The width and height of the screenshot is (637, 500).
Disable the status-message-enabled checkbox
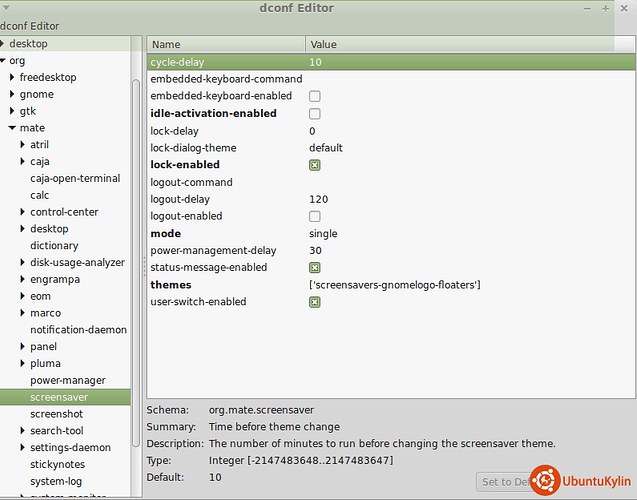pyautogui.click(x=314, y=268)
